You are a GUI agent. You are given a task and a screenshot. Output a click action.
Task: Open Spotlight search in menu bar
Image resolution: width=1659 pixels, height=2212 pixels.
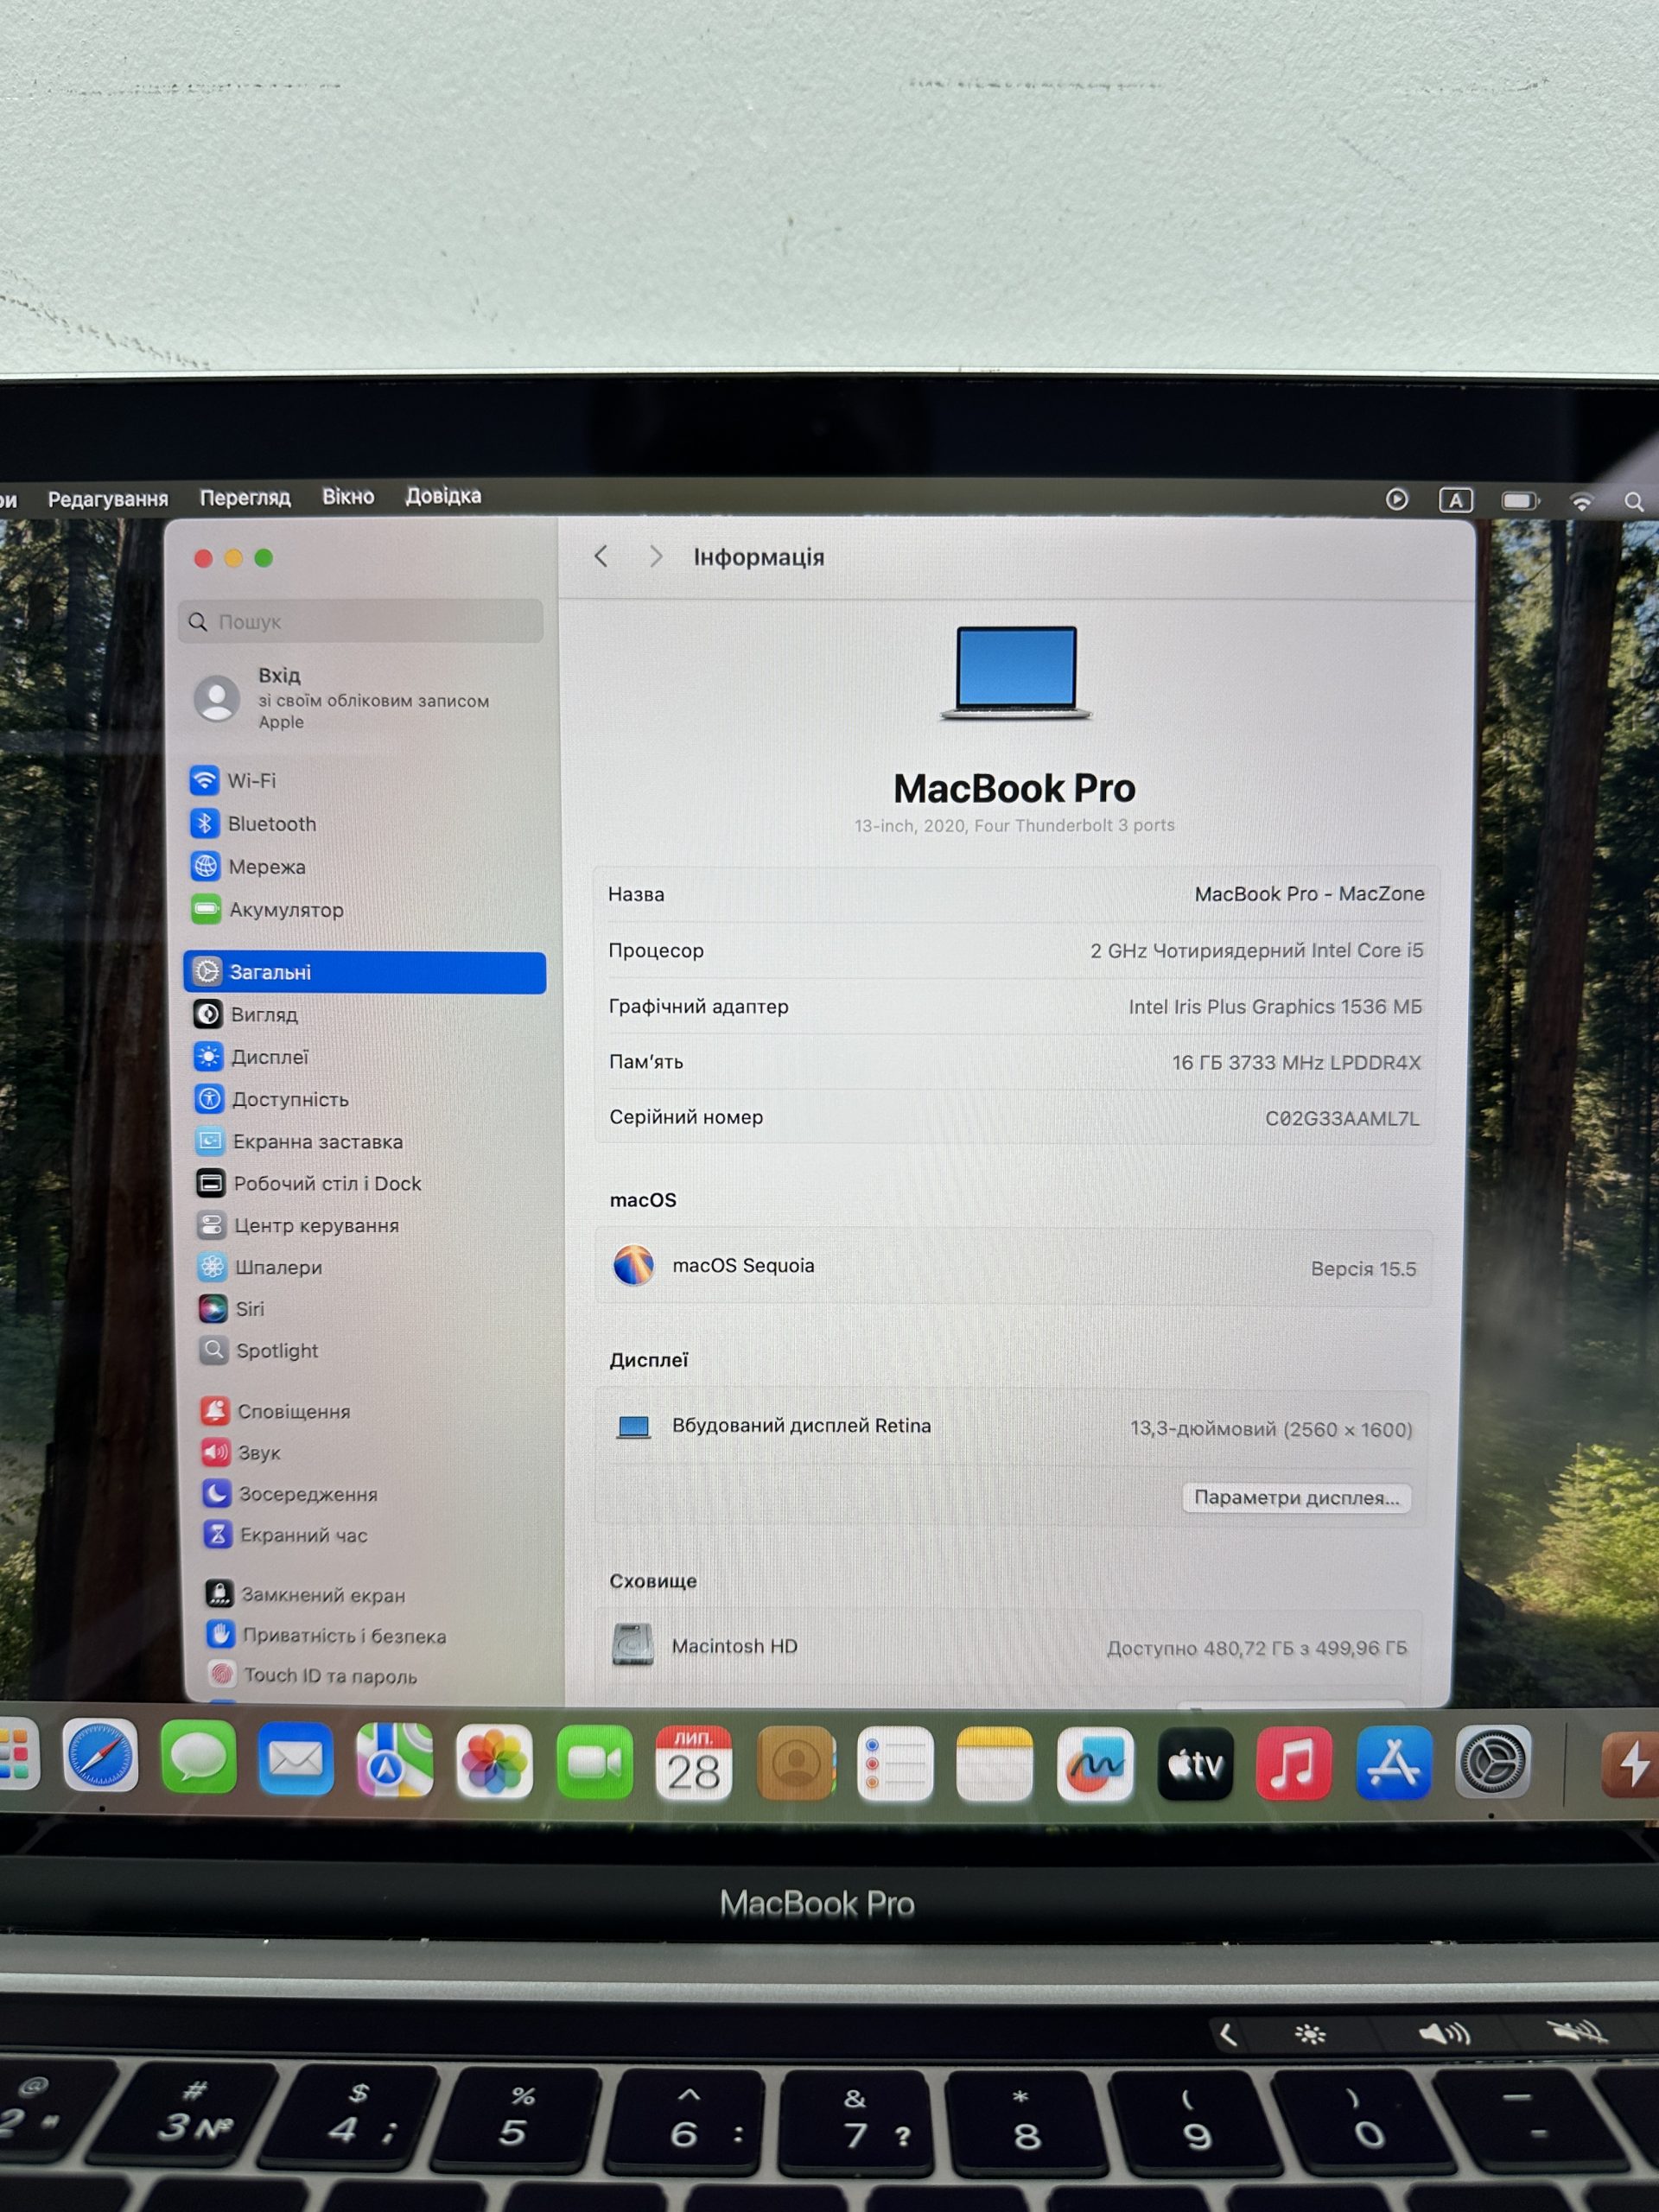pyautogui.click(x=1634, y=502)
